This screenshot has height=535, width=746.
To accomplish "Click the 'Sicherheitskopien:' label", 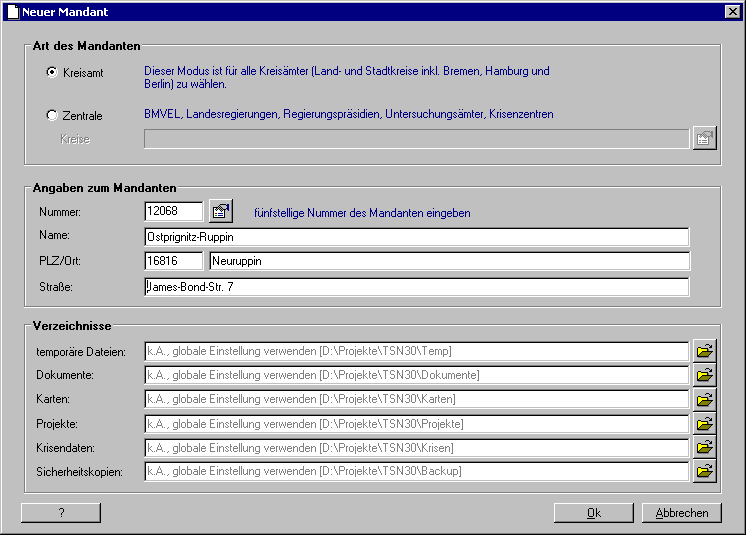I will (79, 472).
